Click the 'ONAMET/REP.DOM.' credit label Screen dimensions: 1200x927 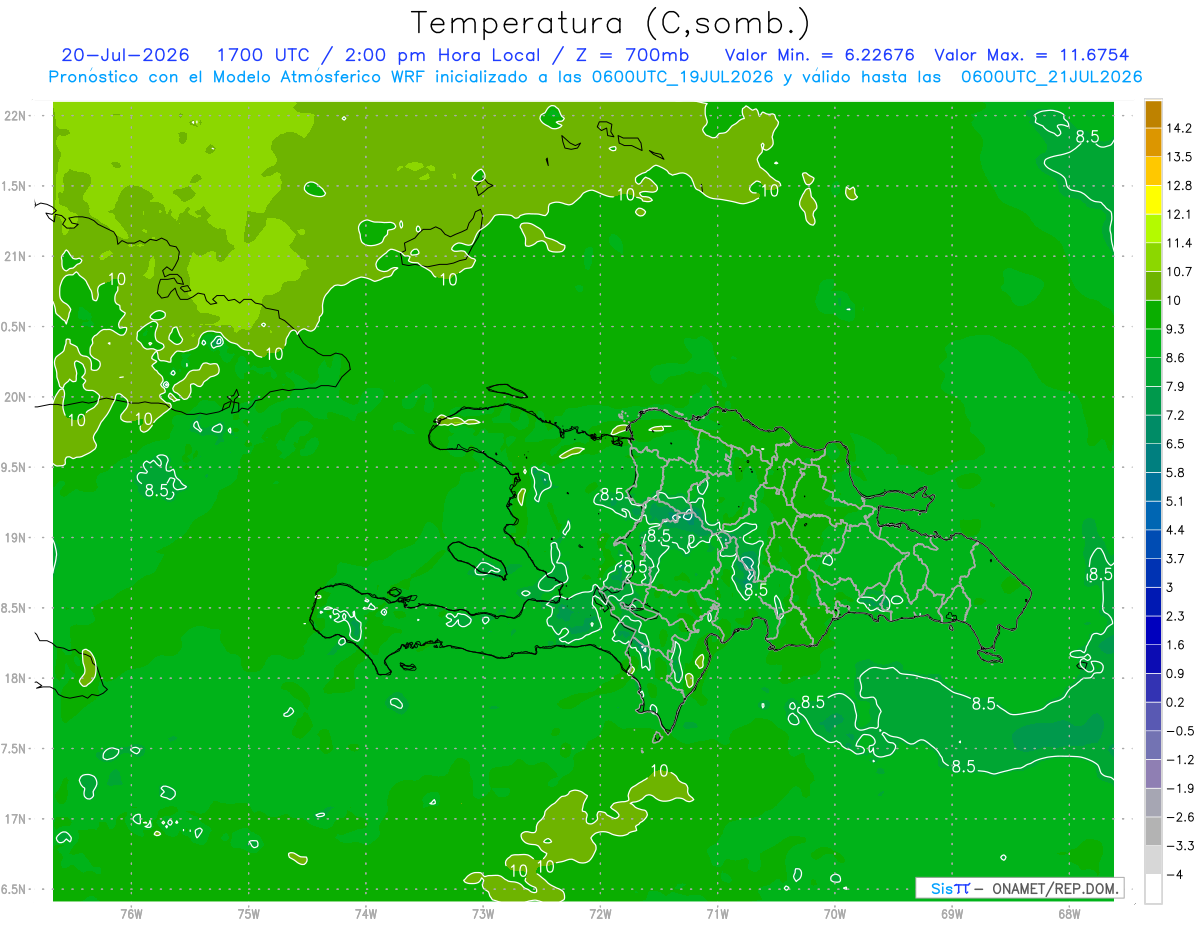click(x=1053, y=888)
